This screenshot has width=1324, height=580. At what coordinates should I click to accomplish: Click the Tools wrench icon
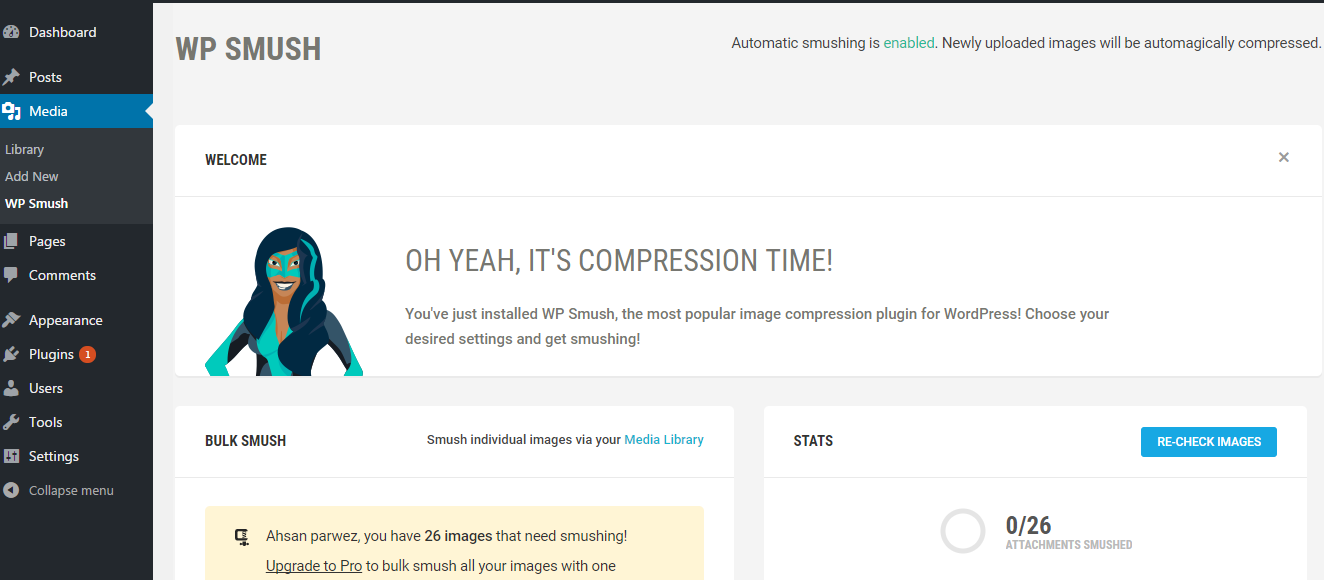[x=11, y=422]
